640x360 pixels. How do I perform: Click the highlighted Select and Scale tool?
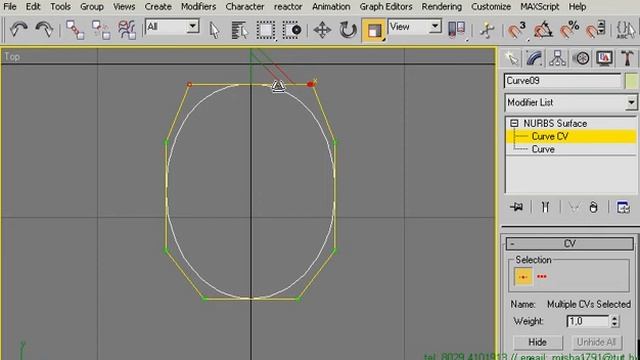(374, 31)
